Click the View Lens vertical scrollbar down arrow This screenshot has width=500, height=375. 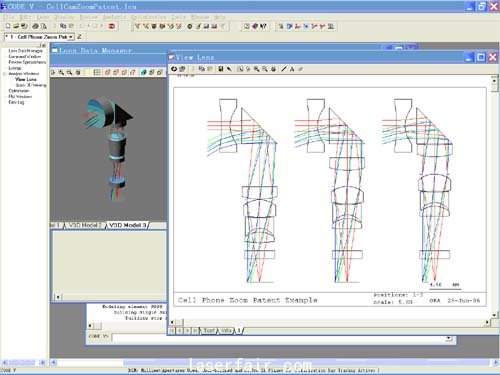(494, 315)
